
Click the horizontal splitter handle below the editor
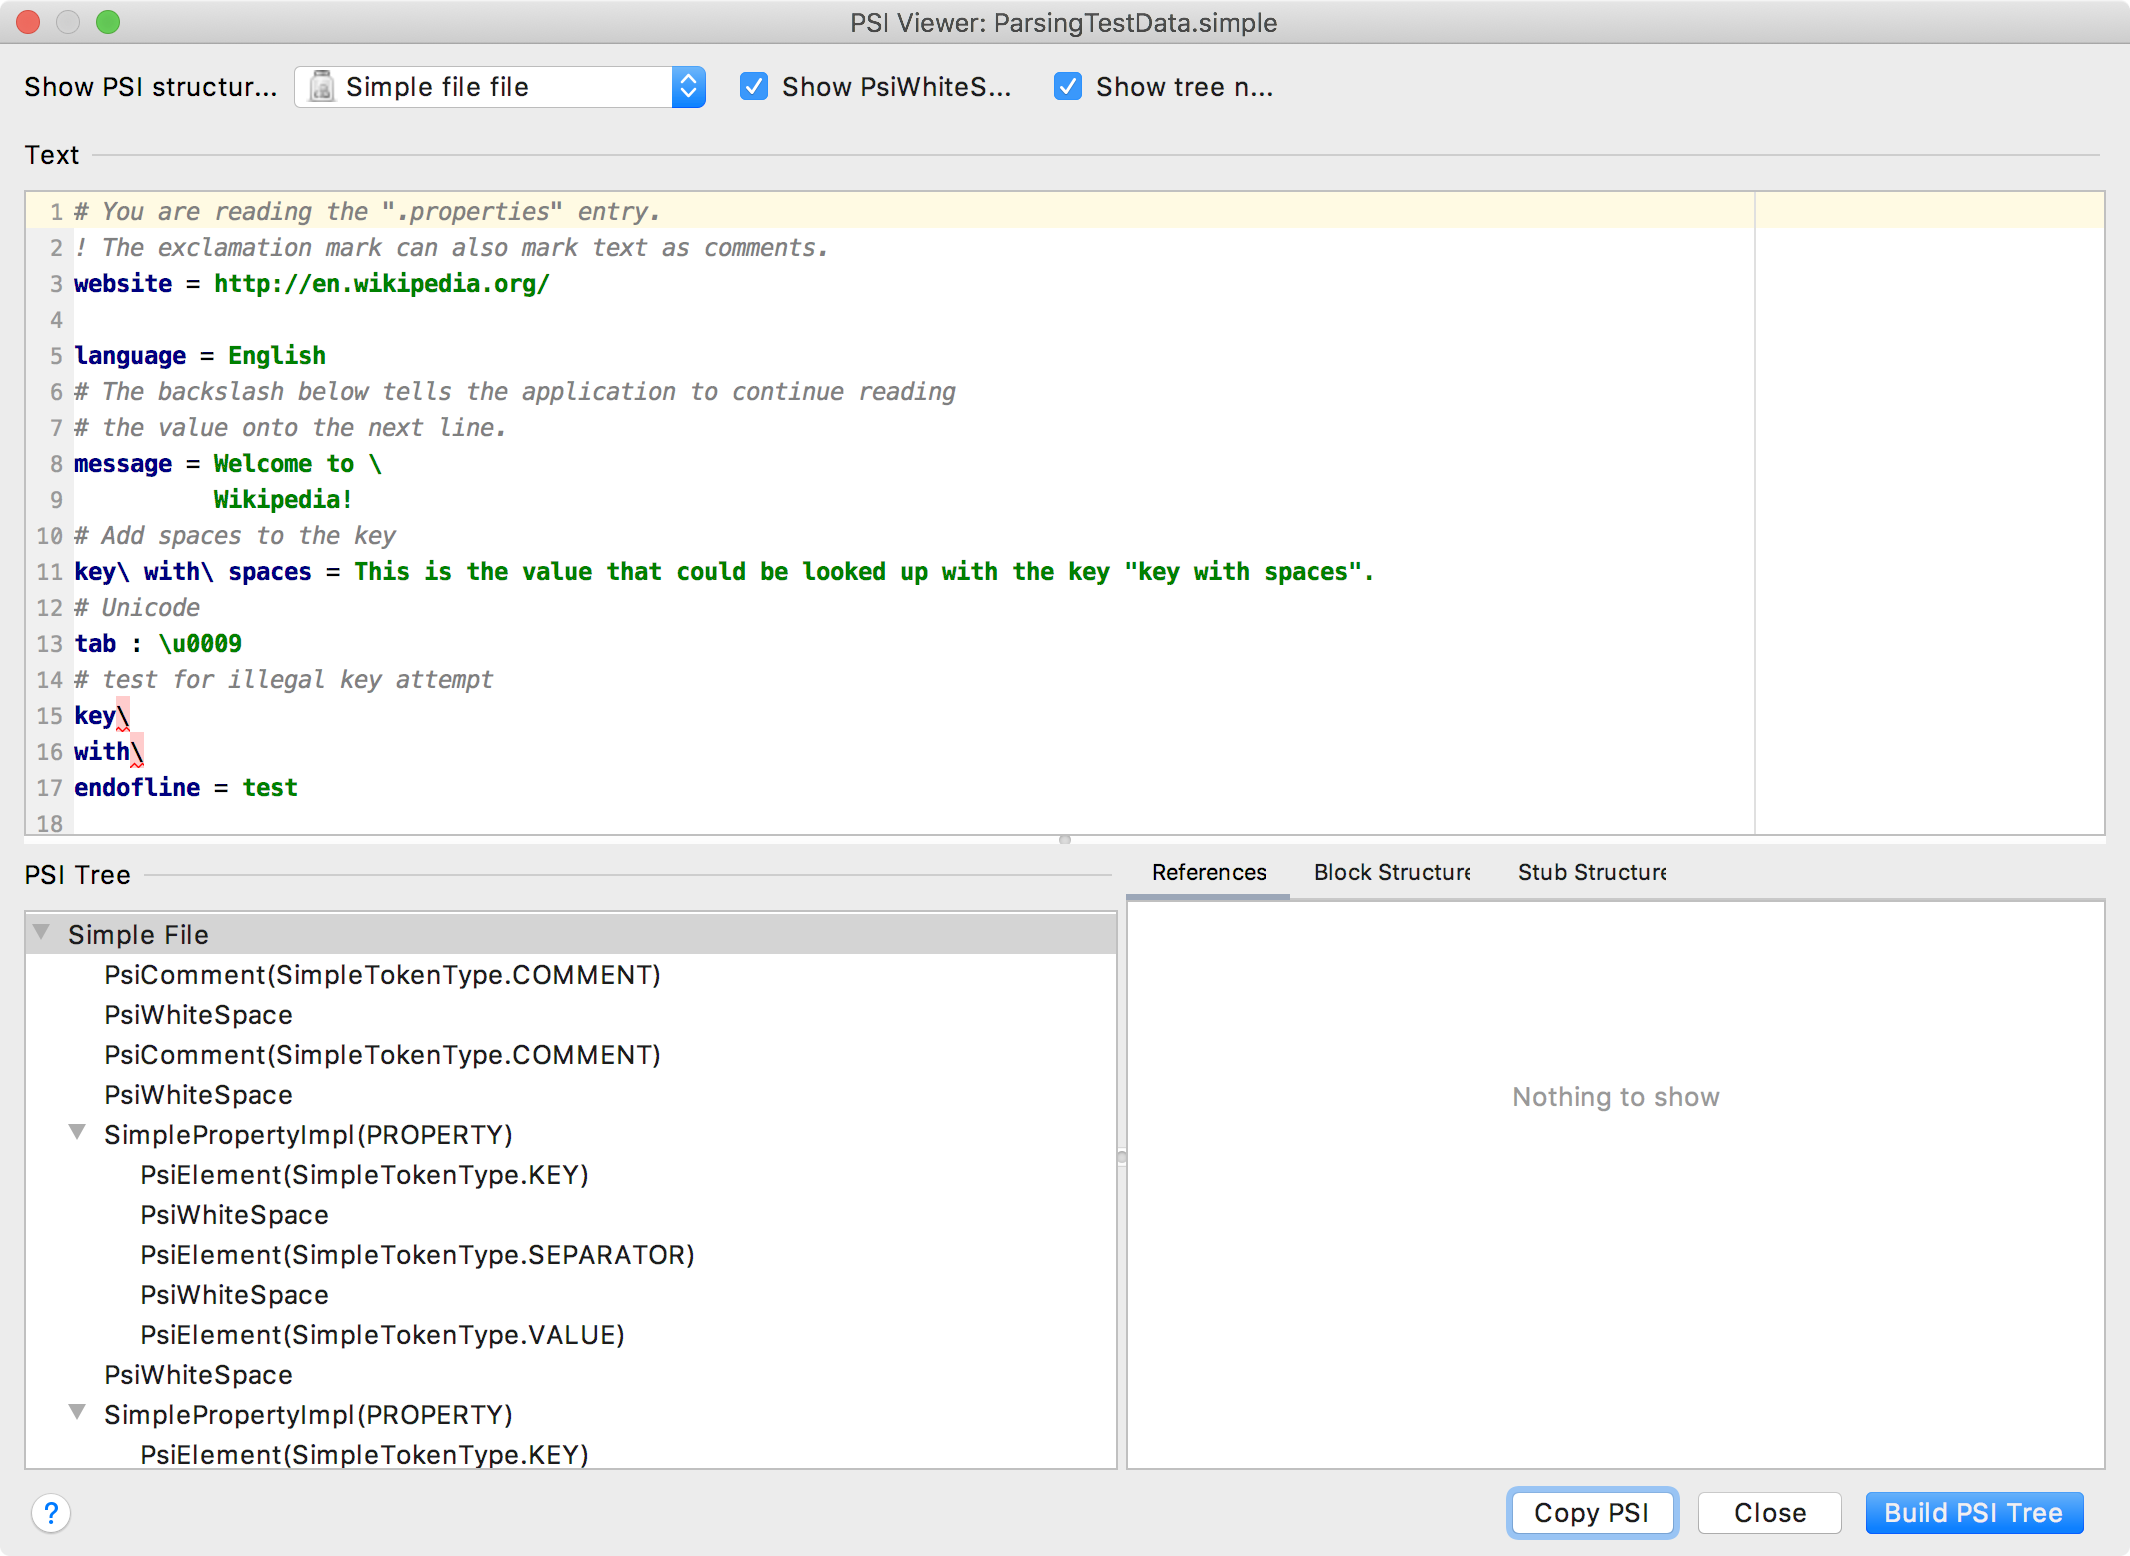(1065, 840)
